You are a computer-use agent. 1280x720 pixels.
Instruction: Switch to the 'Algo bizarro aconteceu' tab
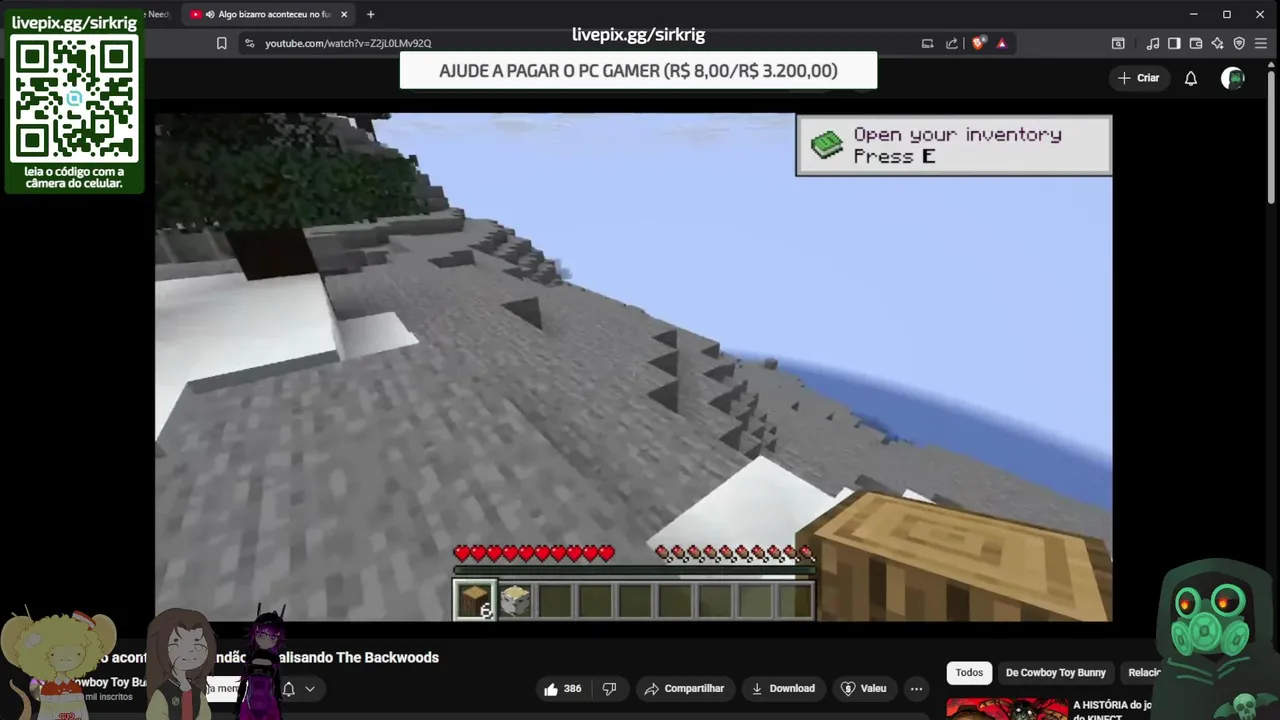point(270,15)
